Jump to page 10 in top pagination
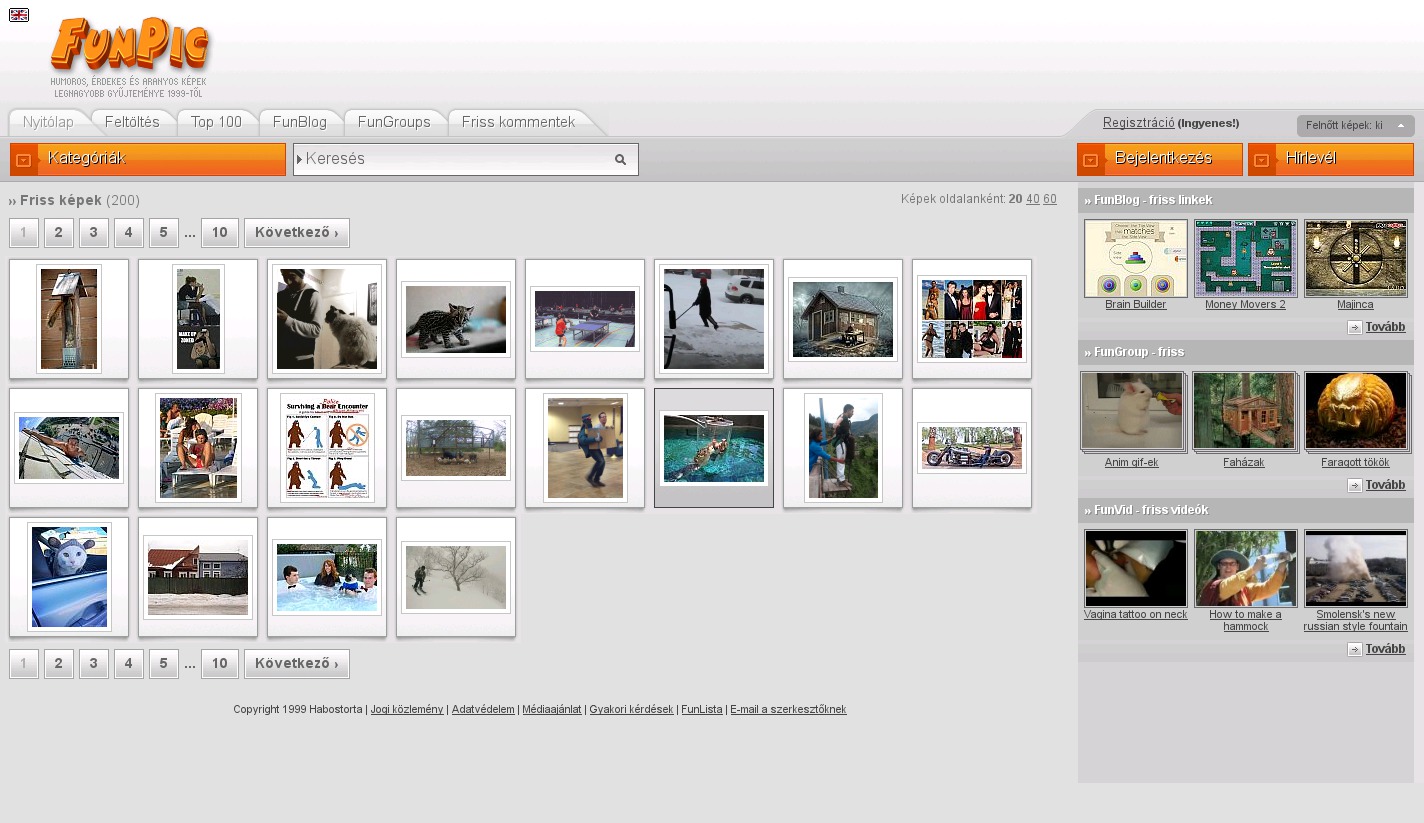Image resolution: width=1424 pixels, height=823 pixels. click(219, 233)
